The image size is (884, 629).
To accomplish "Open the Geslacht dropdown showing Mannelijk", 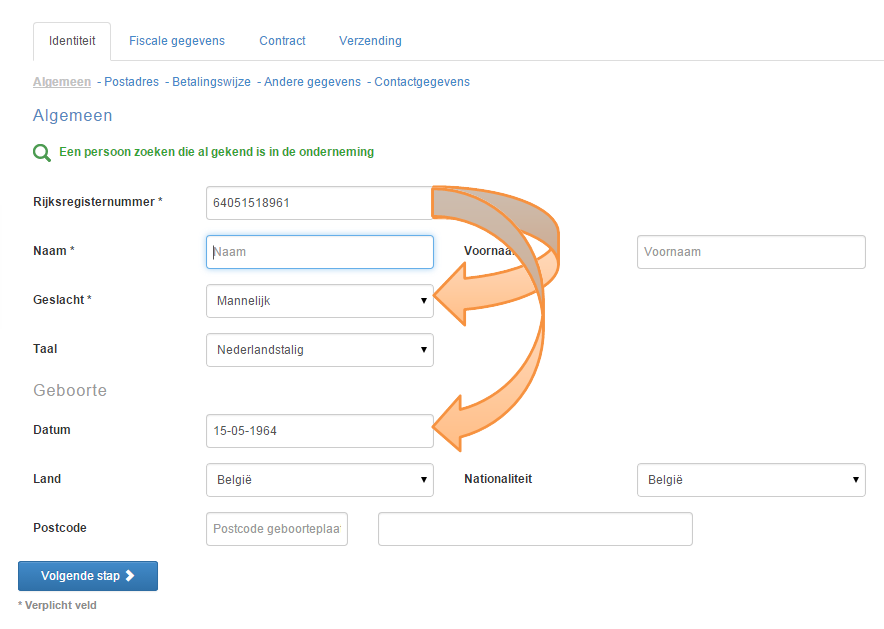I will (320, 301).
